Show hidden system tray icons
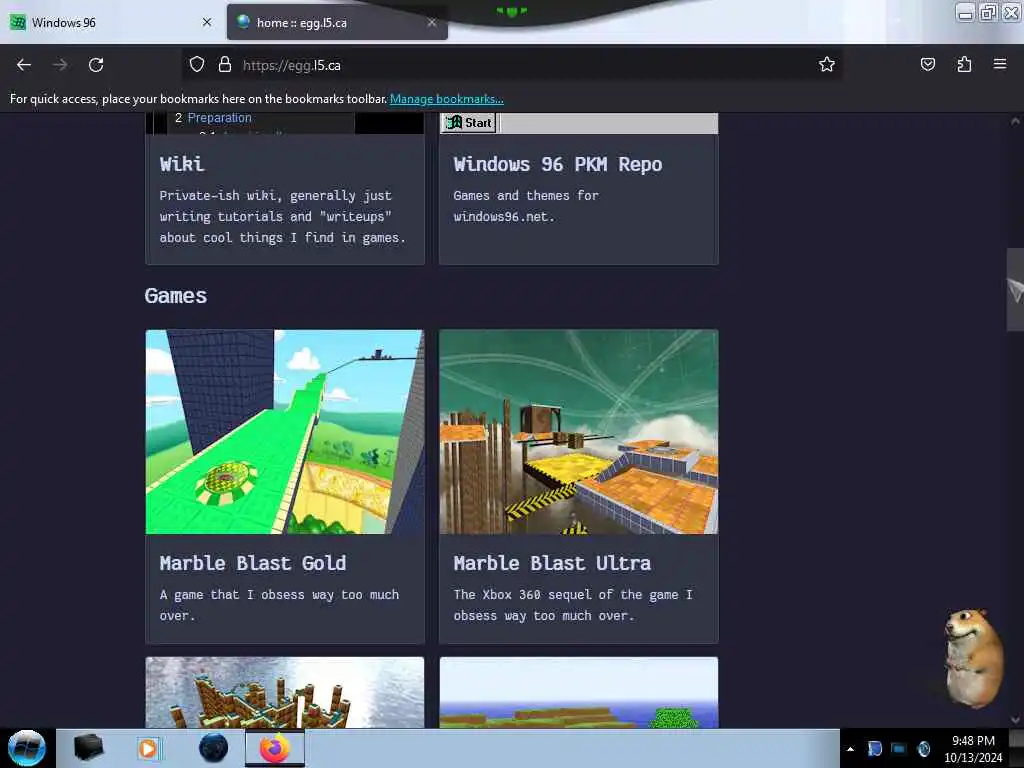 (x=850, y=749)
